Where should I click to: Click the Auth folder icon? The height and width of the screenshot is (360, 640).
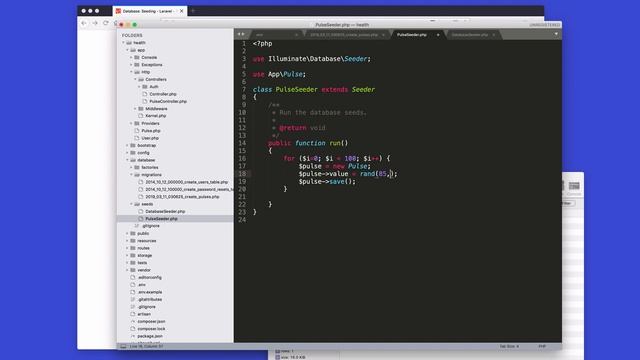coord(145,87)
